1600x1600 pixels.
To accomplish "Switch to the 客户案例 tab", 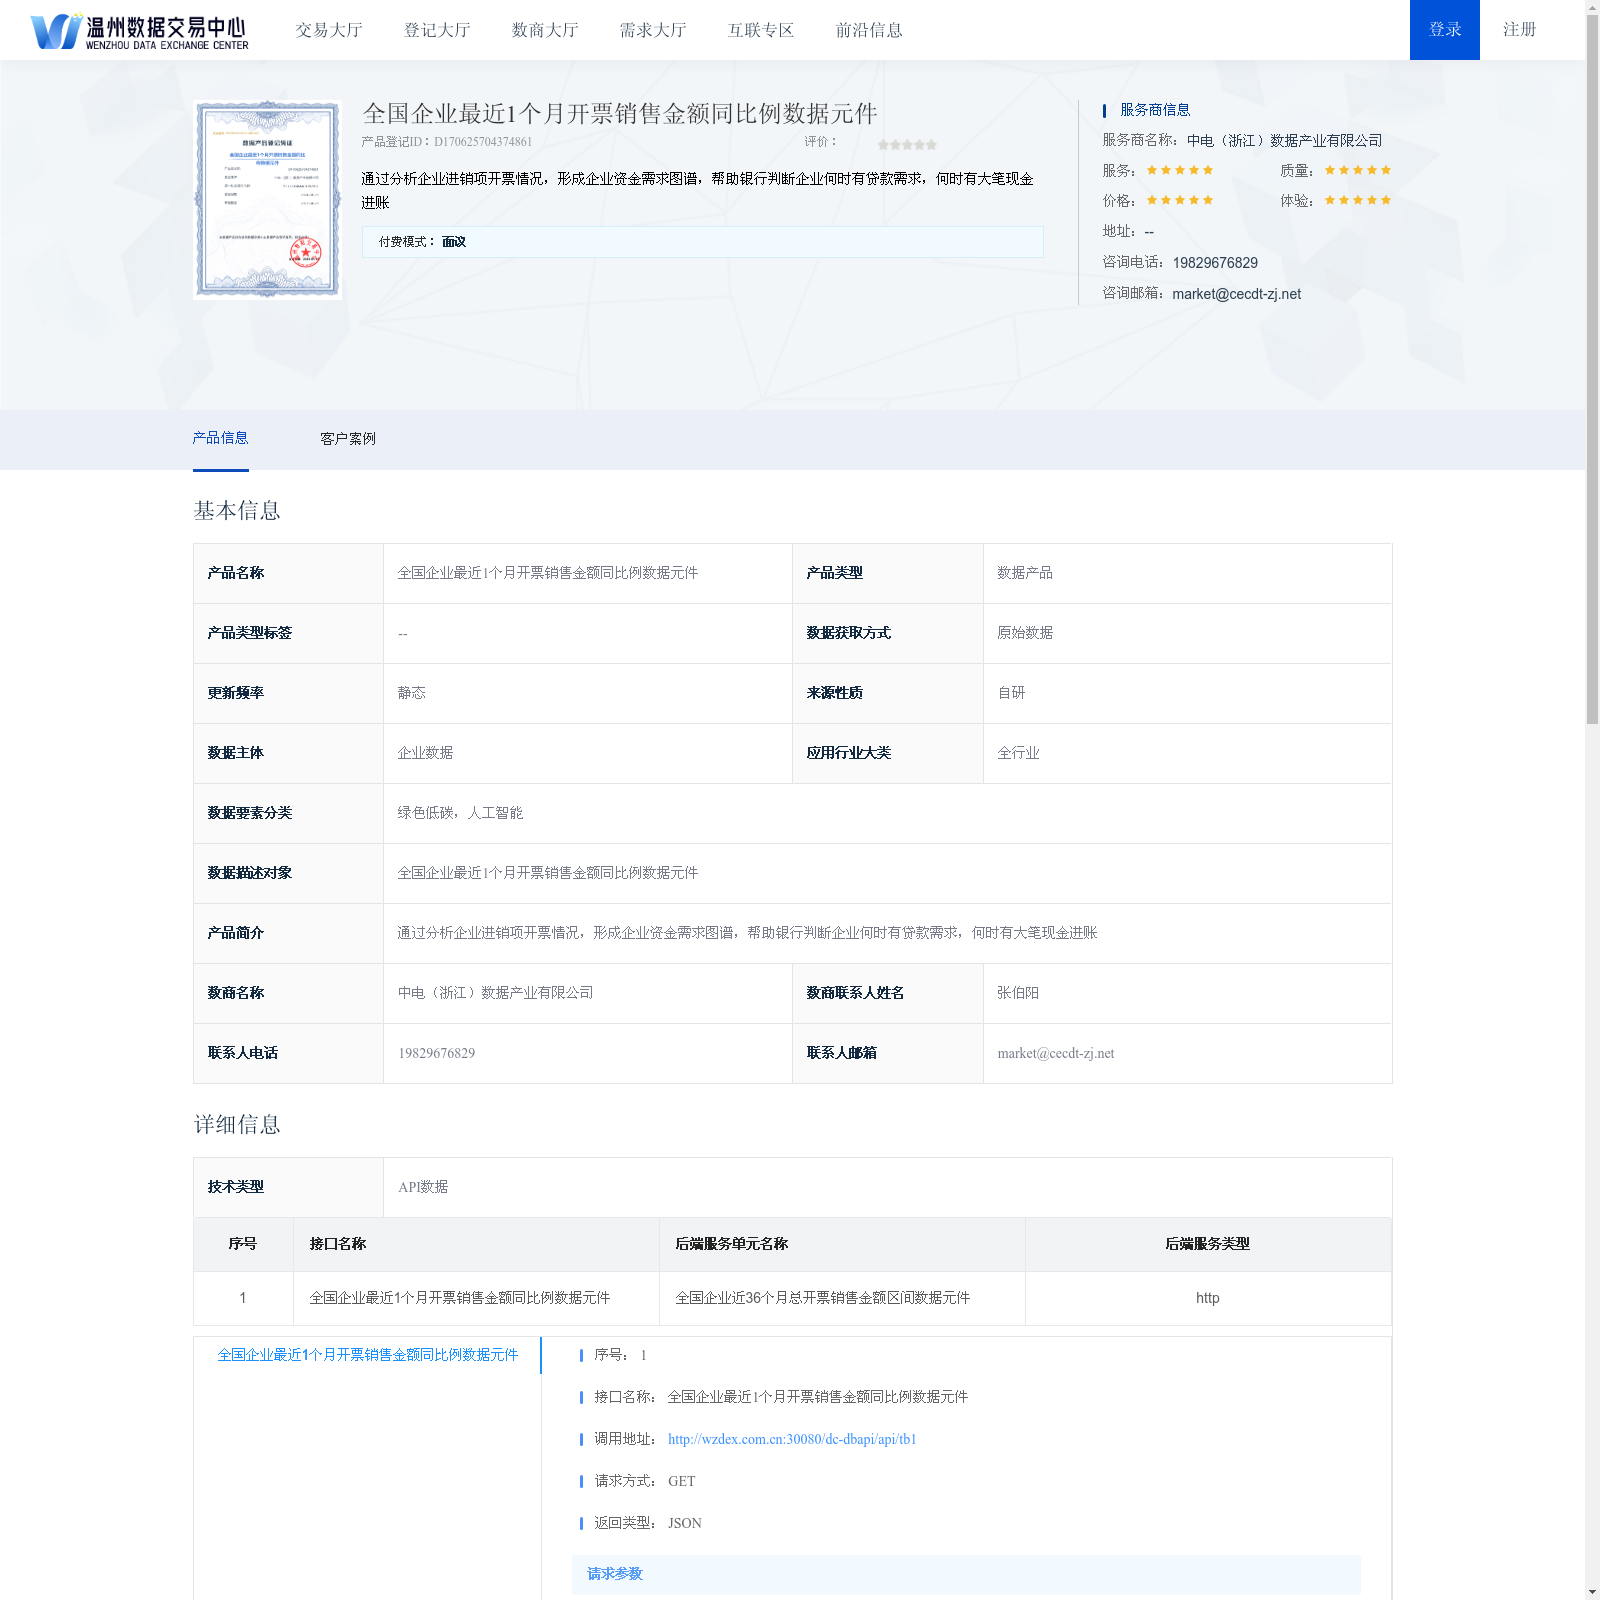I will (x=348, y=439).
